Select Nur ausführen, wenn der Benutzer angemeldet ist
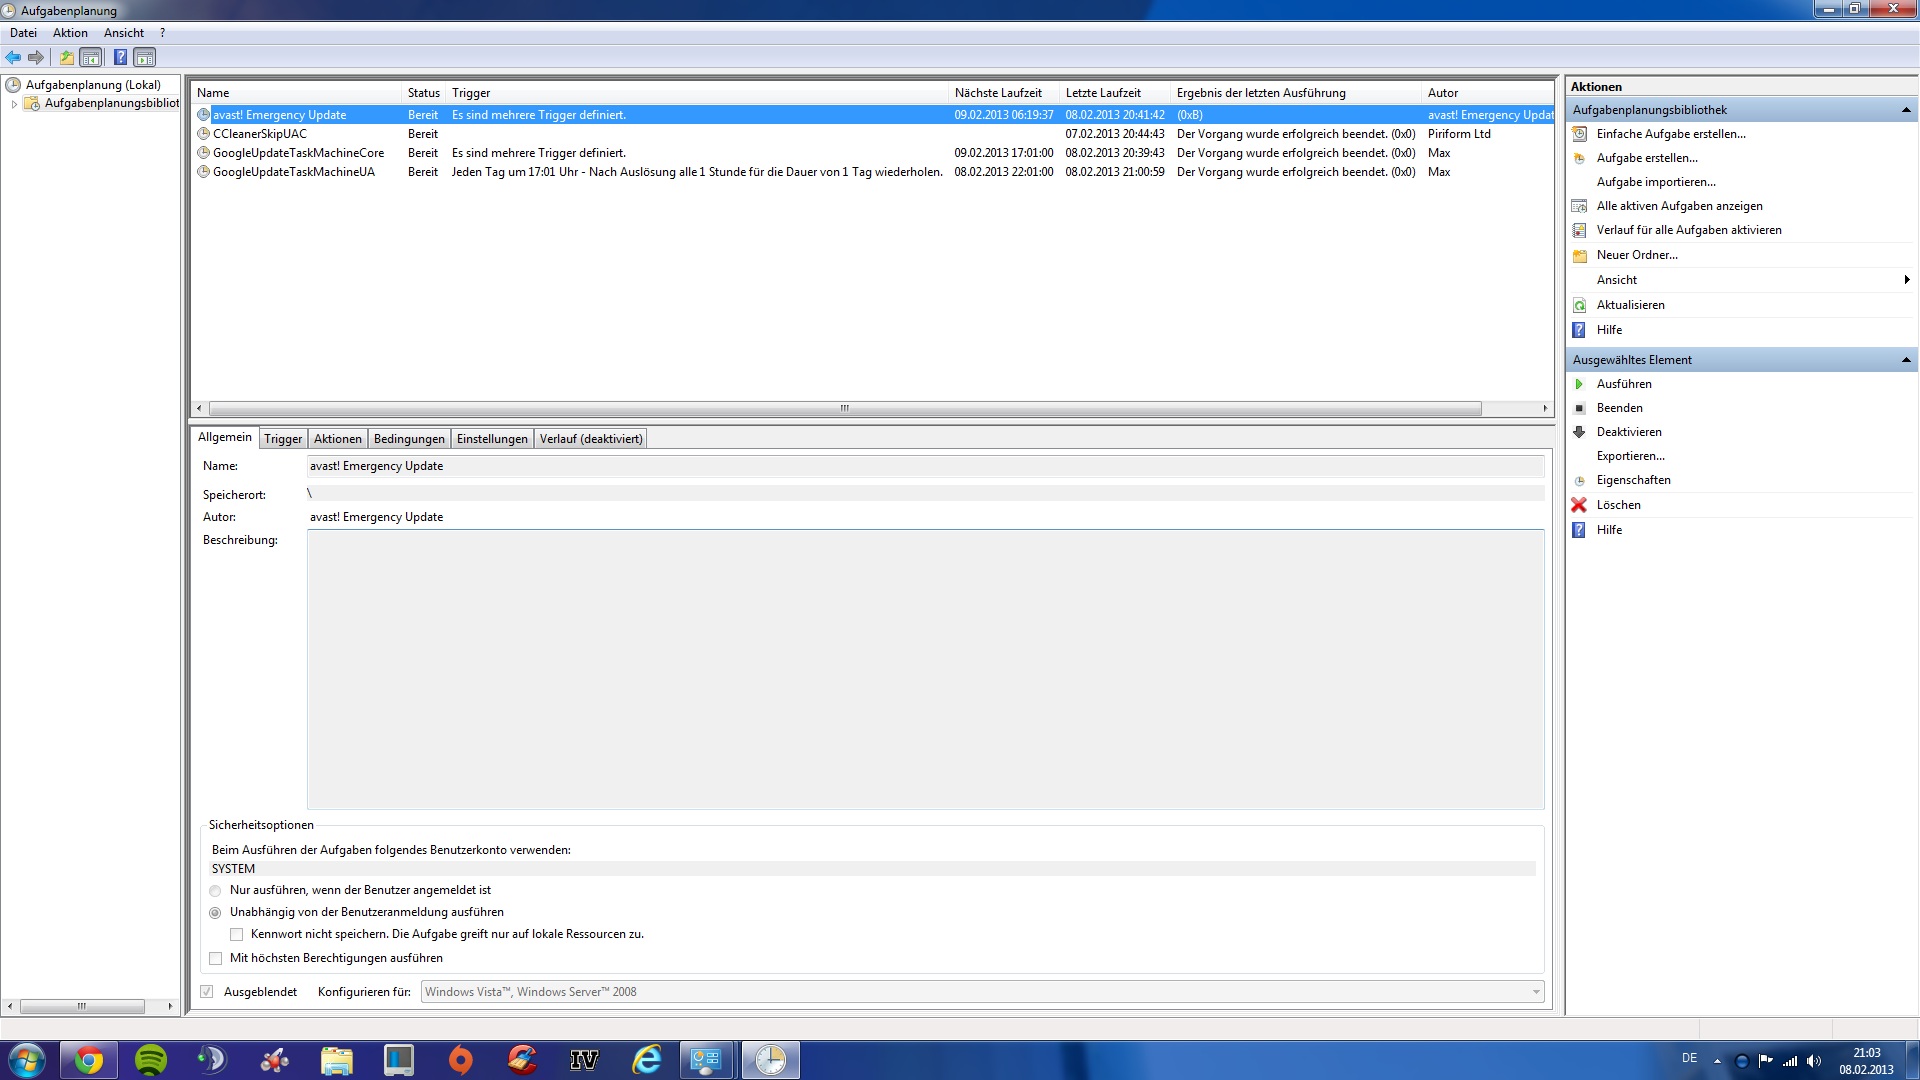Viewport: 1920px width, 1080px height. [x=215, y=890]
